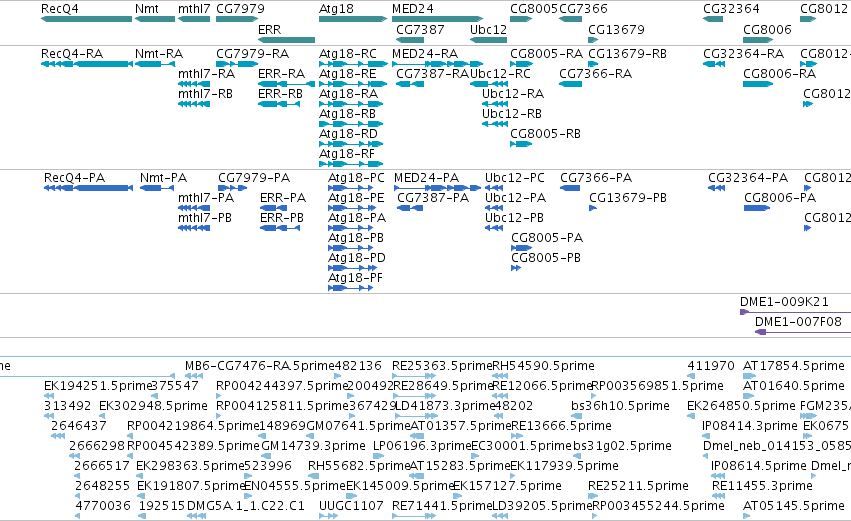Viewport: 851px width, 521px height.
Task: Select the ERR-RA transcript label
Action: (282, 74)
